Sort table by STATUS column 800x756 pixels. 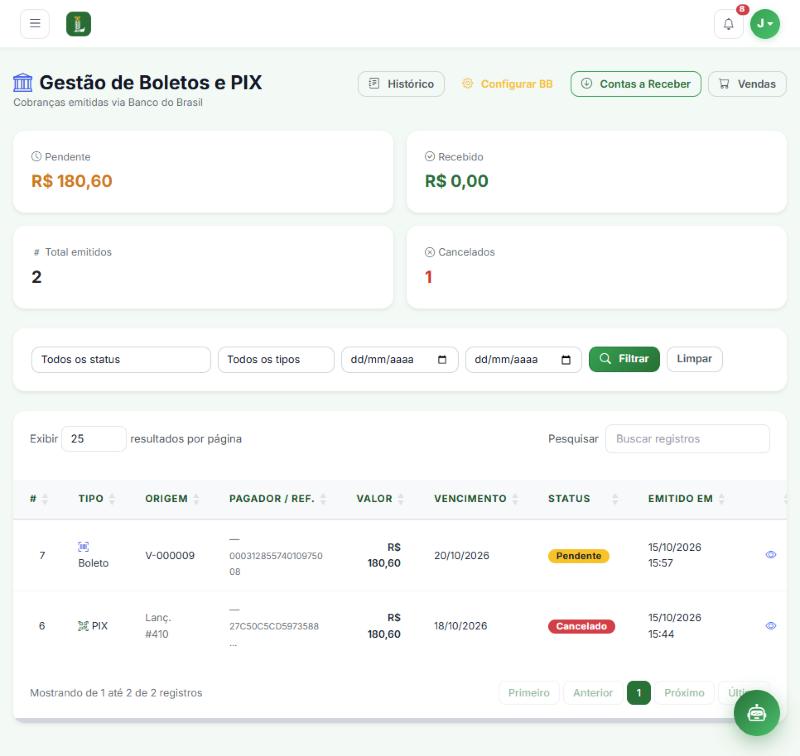(x=583, y=499)
